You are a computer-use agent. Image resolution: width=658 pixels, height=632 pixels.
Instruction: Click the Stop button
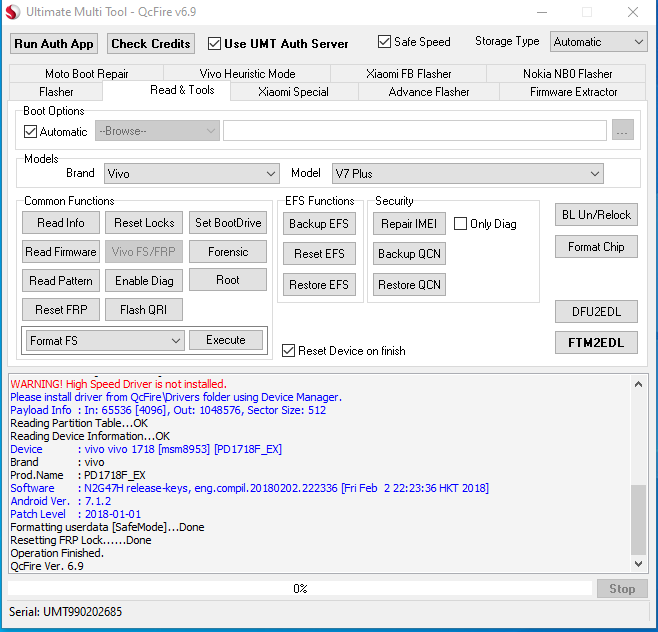coord(622,588)
